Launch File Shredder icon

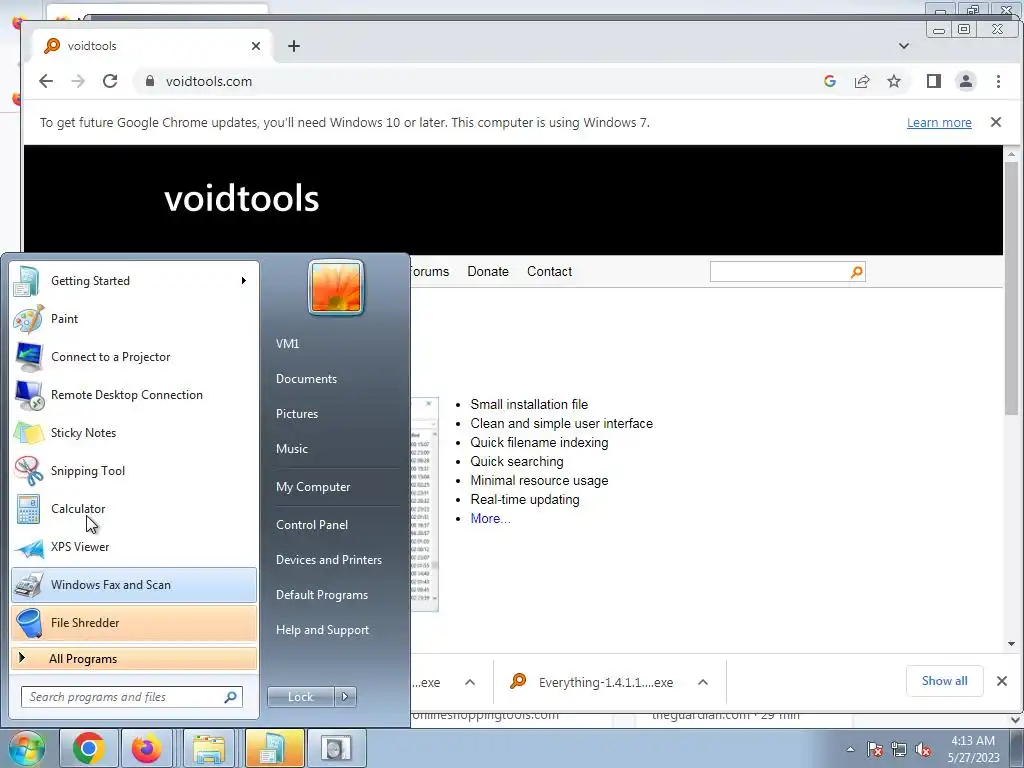(28, 623)
